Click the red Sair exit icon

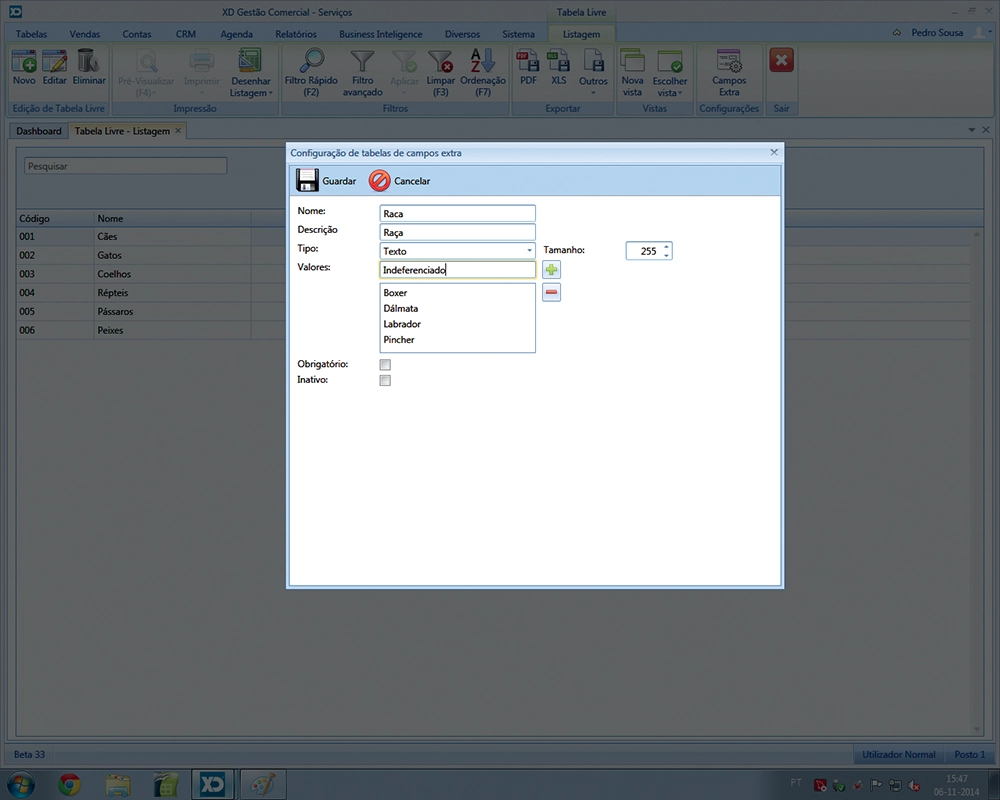(781, 61)
